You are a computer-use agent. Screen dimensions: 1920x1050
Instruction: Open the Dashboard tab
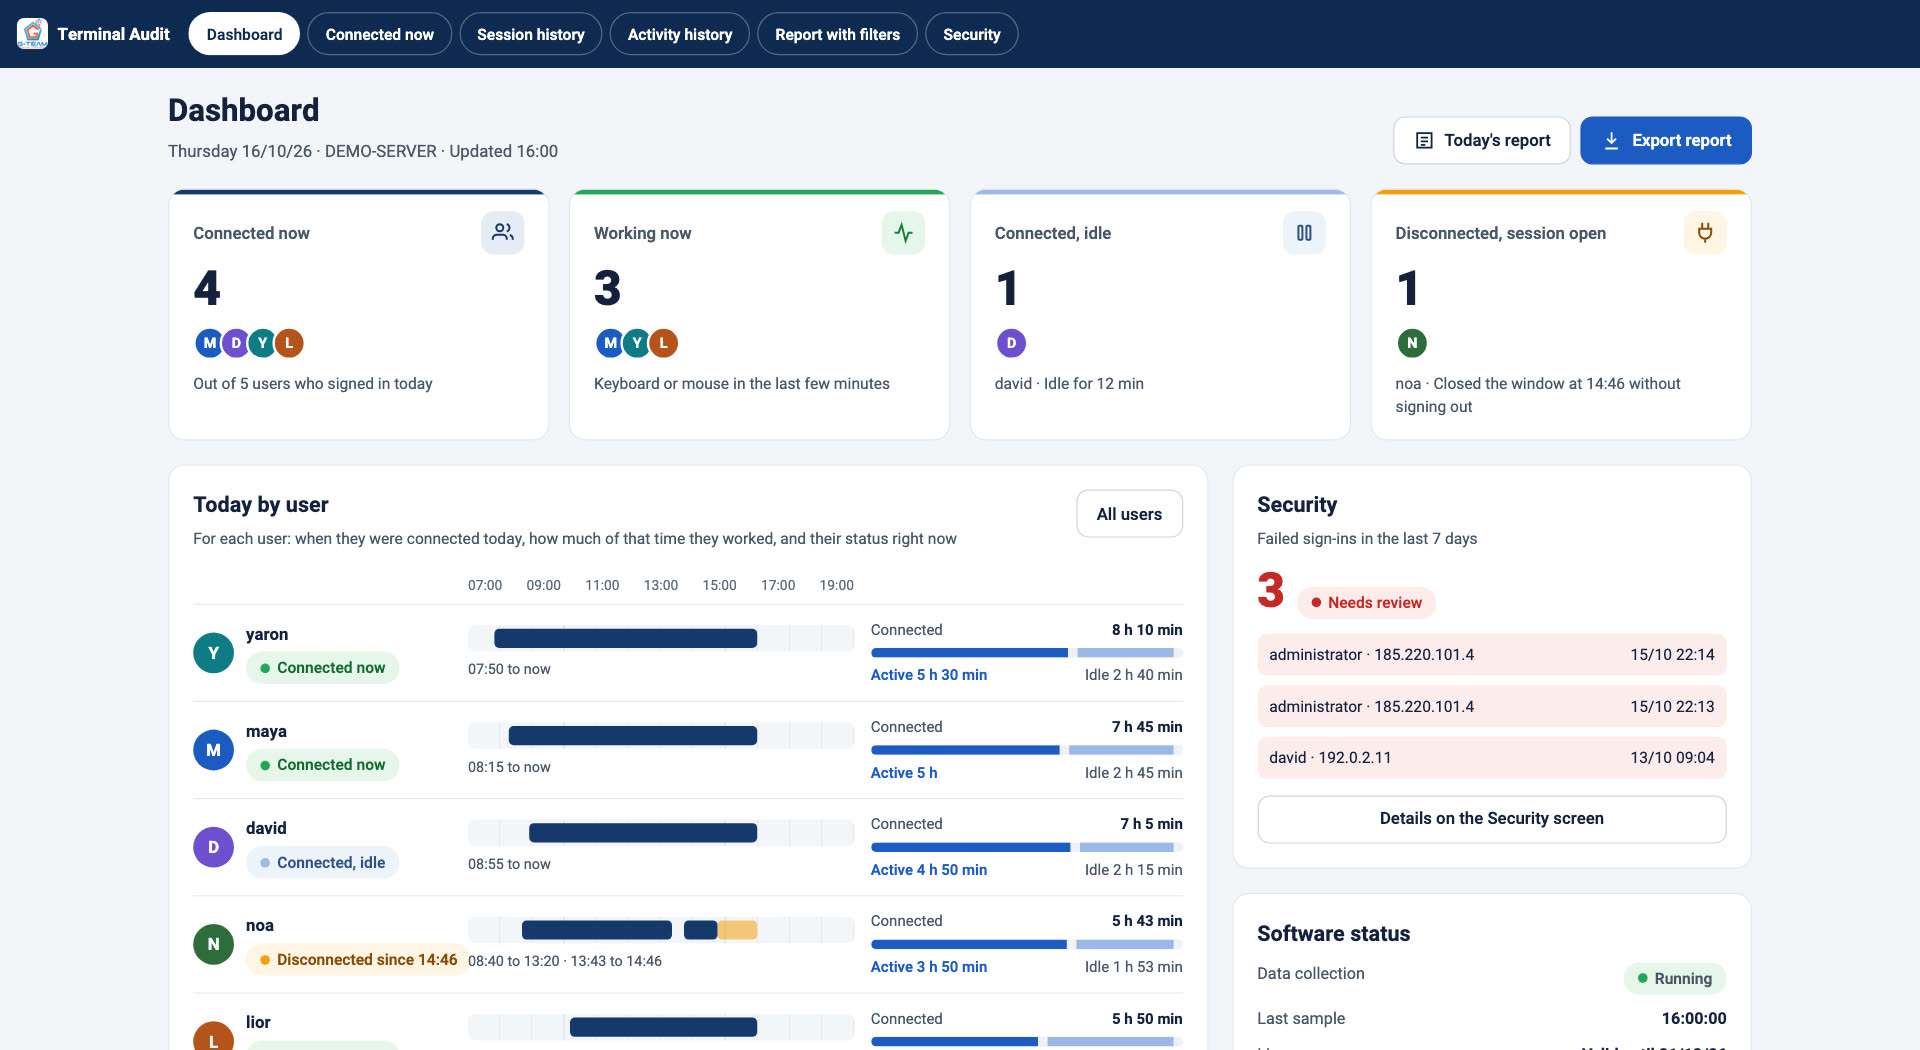pos(244,34)
